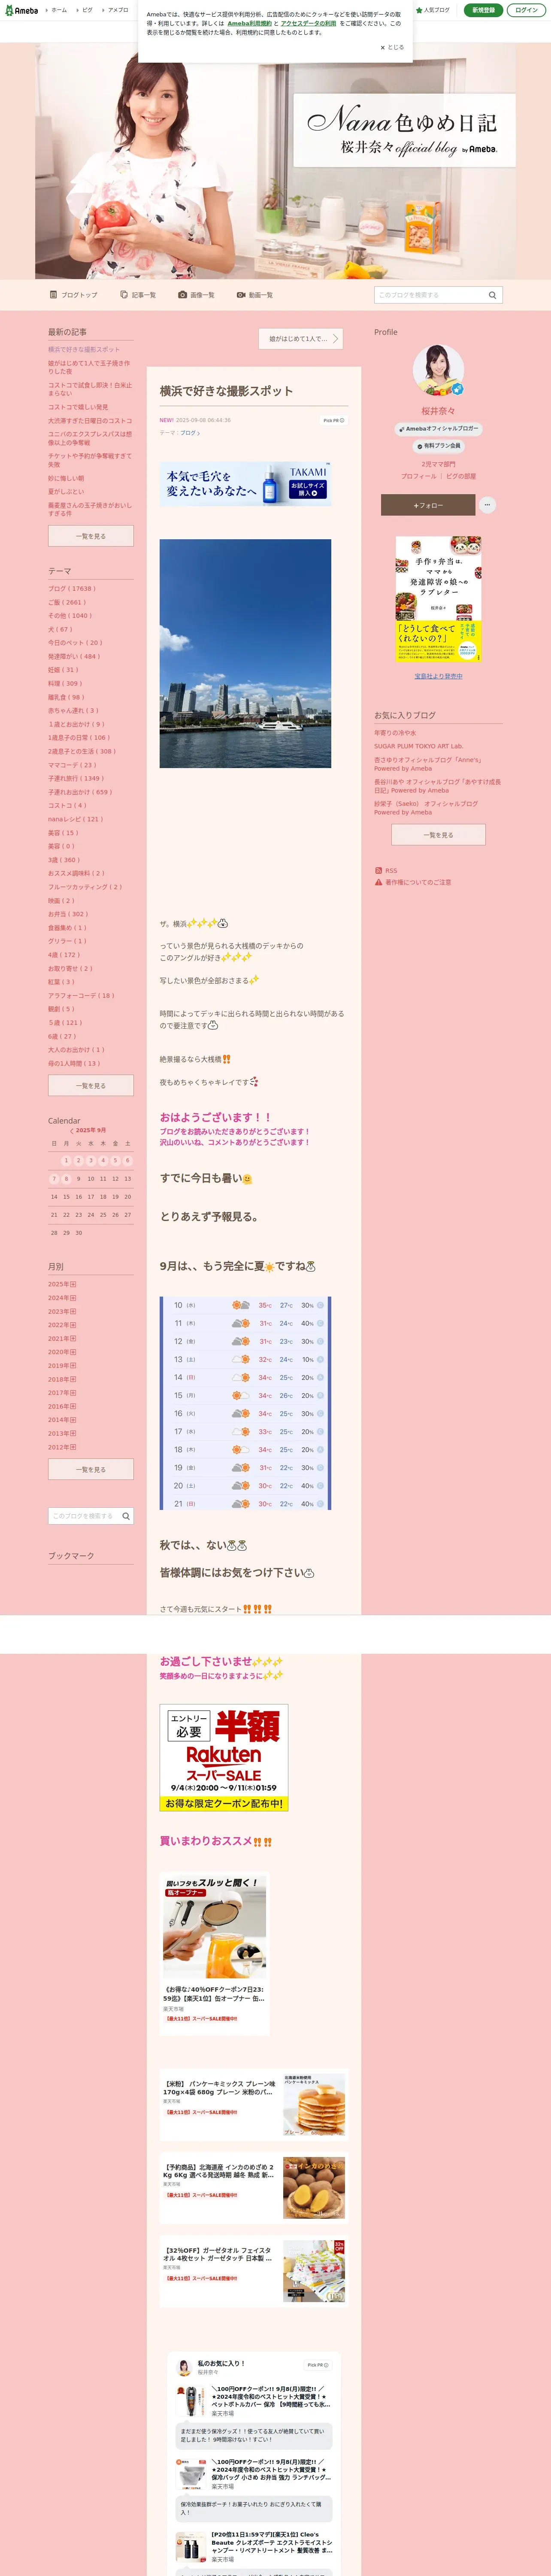Click 一覧を見る under 月別 archive
This screenshot has width=551, height=2576.
91,1469
